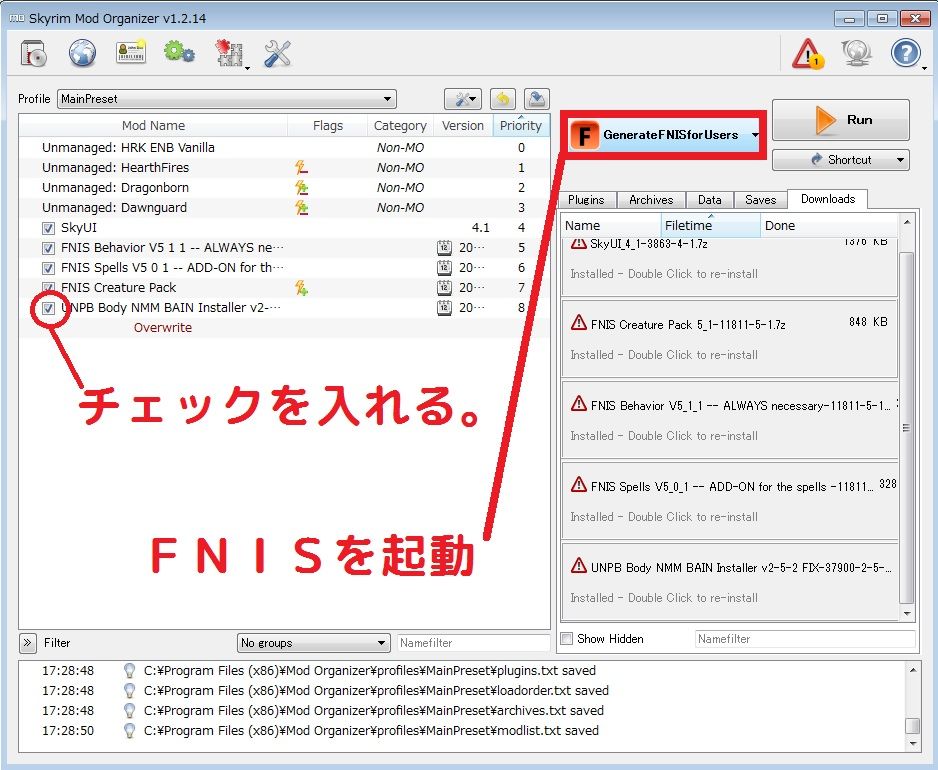Image resolution: width=938 pixels, height=770 pixels.
Task: Open the Install Mod from archive icon
Action: 34,53
